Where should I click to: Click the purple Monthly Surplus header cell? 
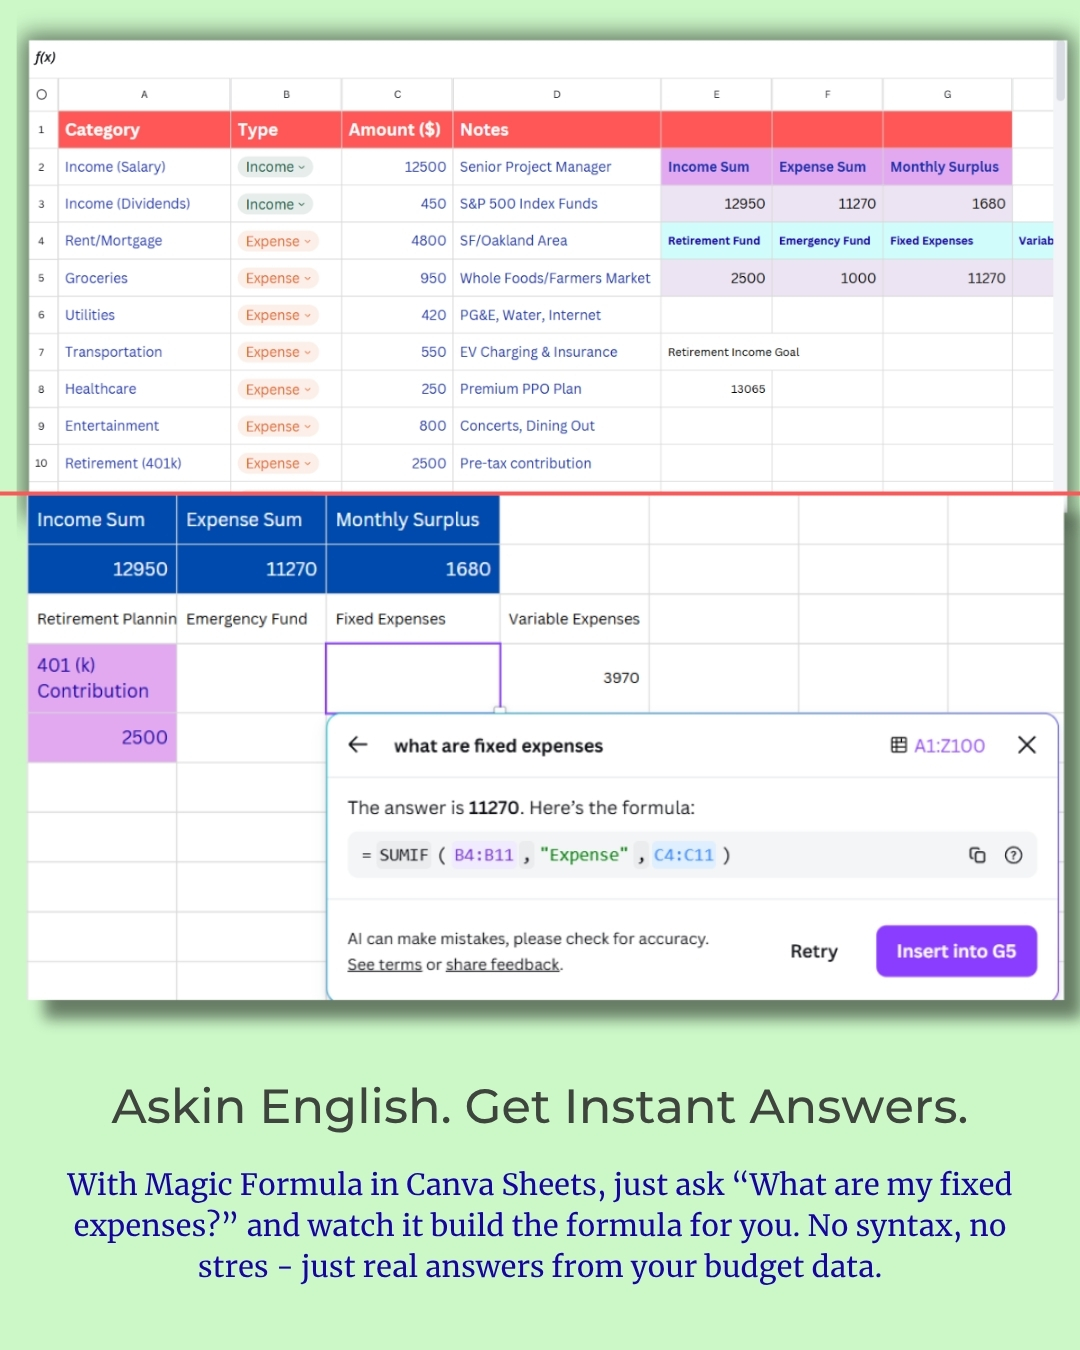click(x=947, y=167)
